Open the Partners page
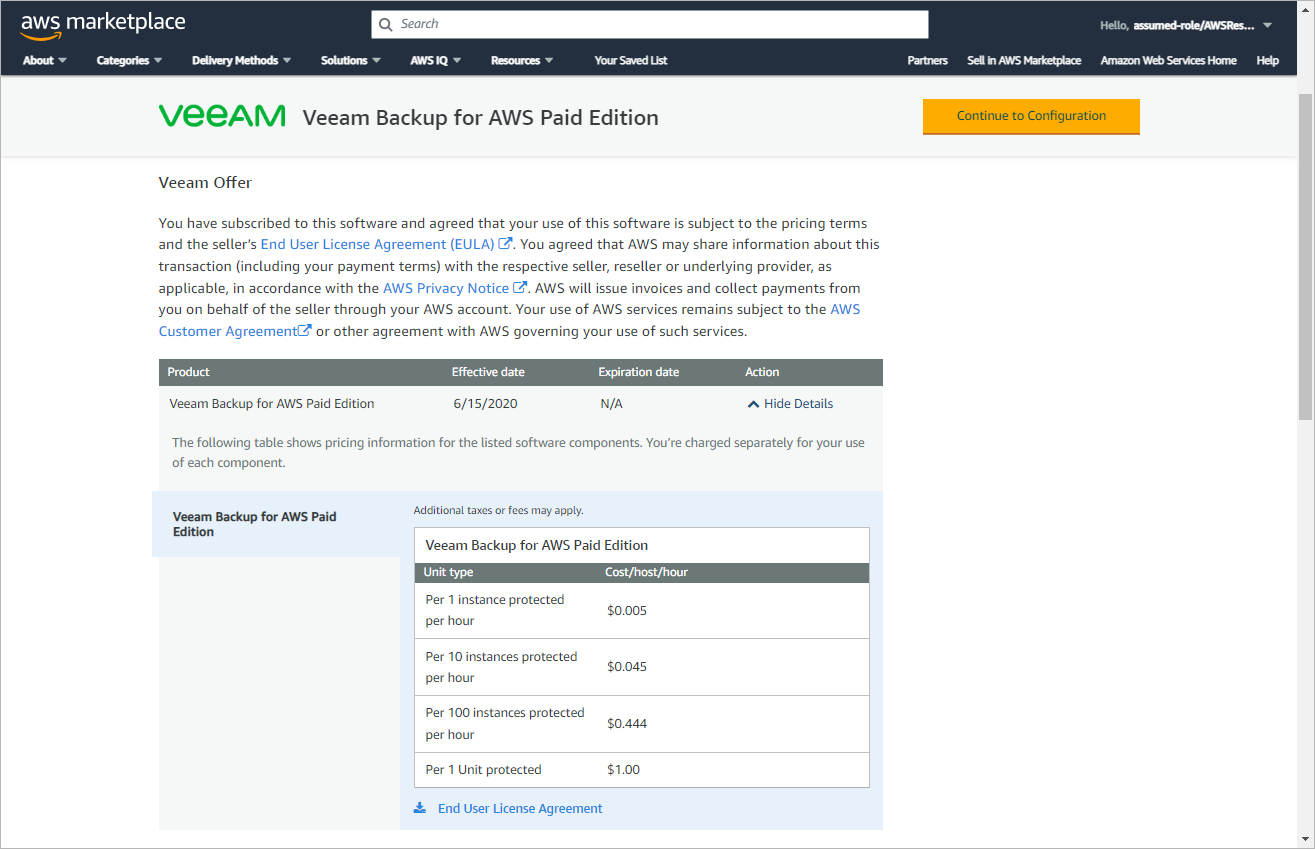 927,60
